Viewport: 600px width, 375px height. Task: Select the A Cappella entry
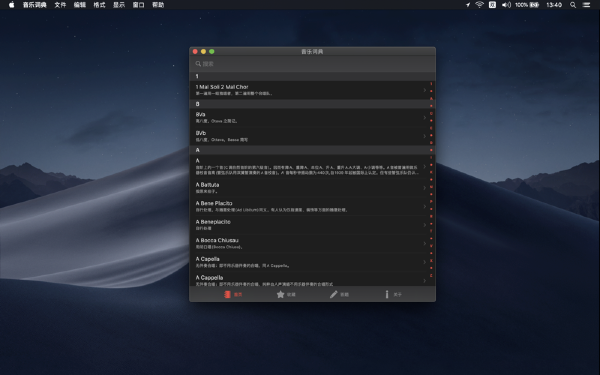[x=309, y=279]
